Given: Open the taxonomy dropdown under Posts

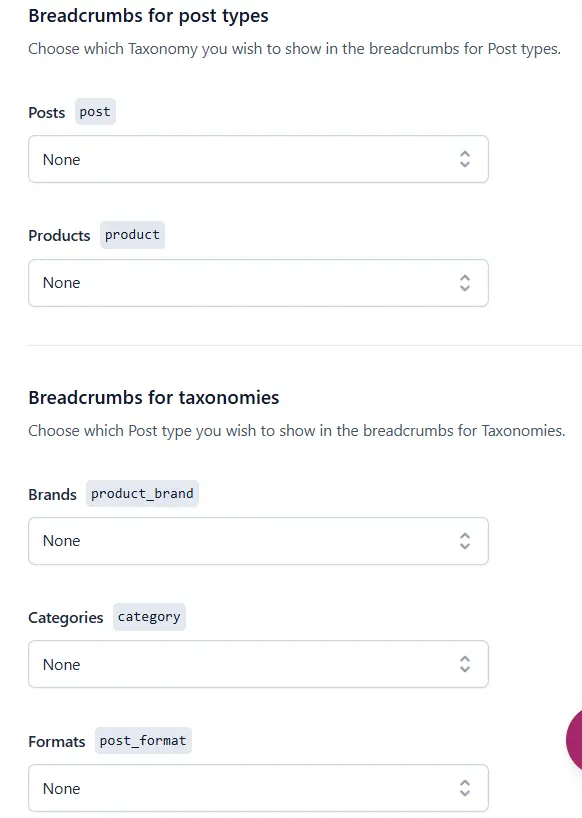Looking at the screenshot, I should click(x=258, y=159).
